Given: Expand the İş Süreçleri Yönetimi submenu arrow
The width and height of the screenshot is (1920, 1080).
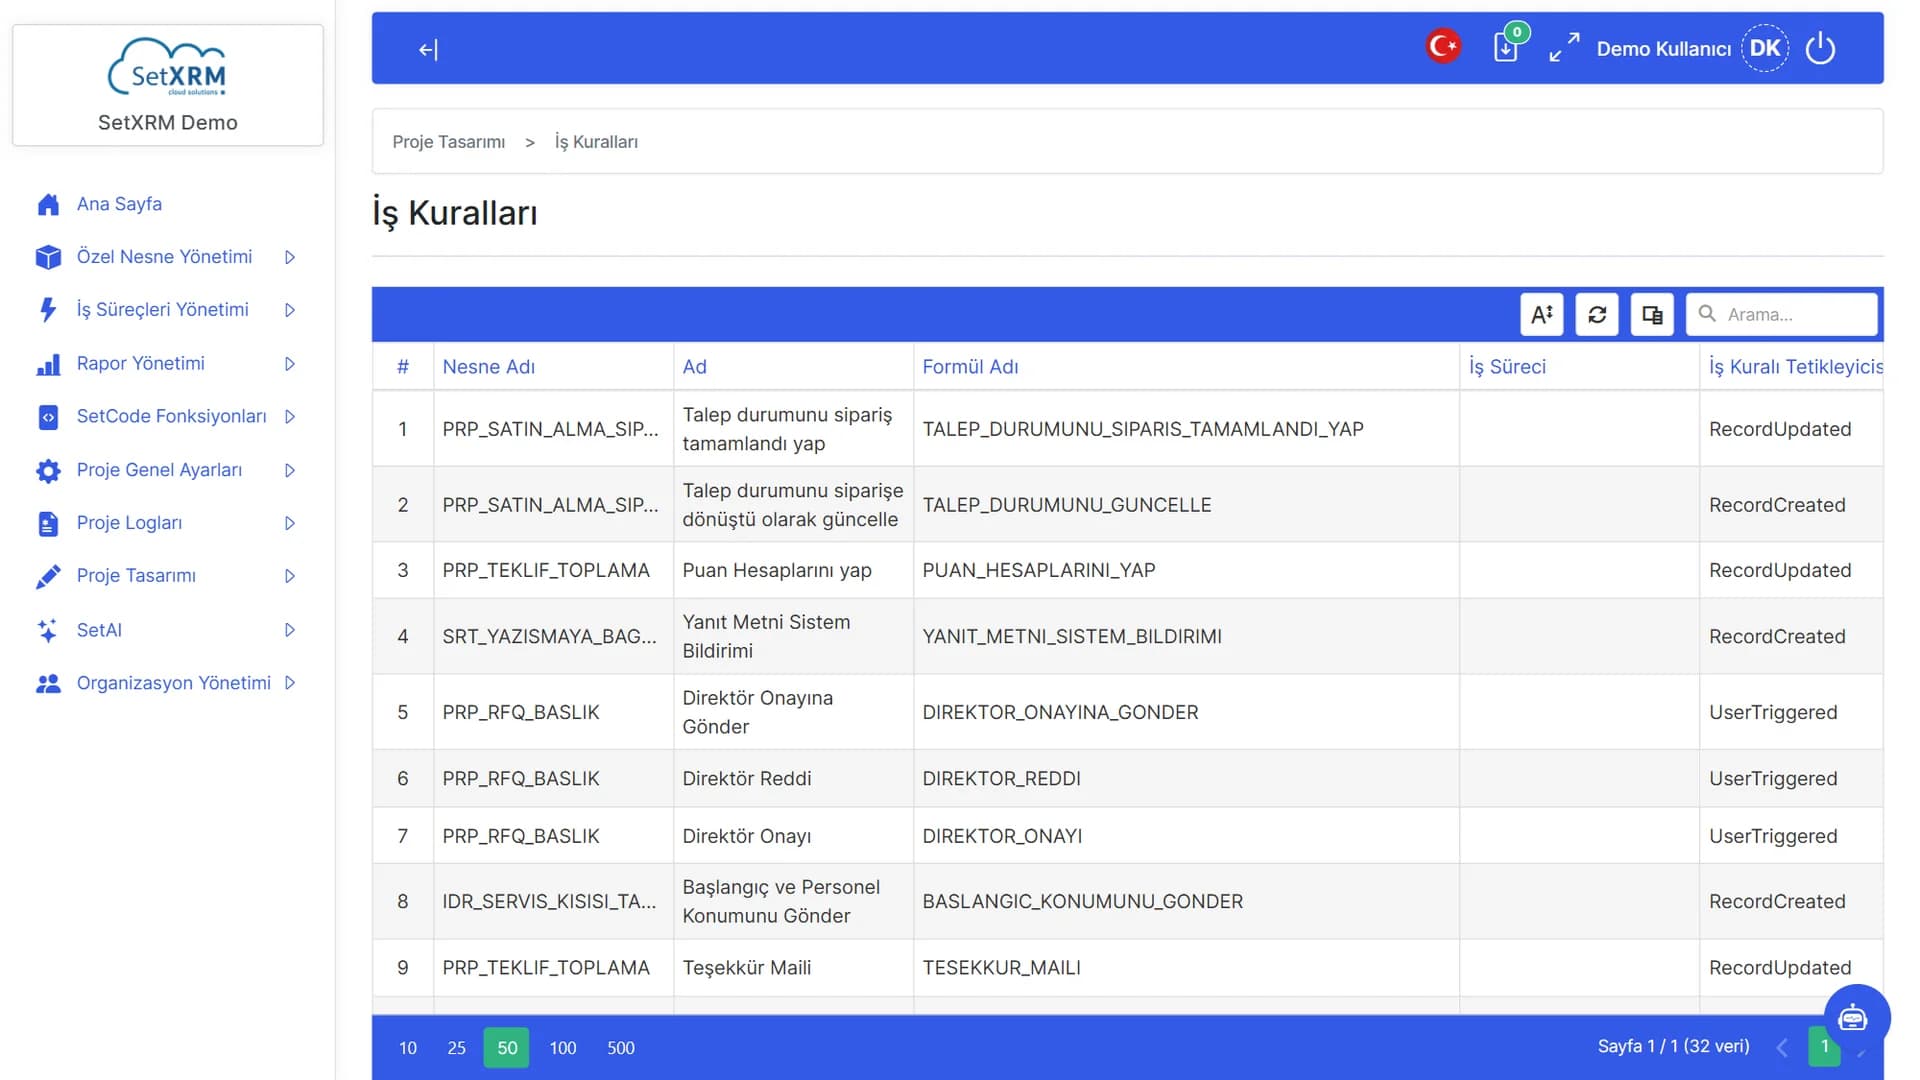Looking at the screenshot, I should 290,310.
